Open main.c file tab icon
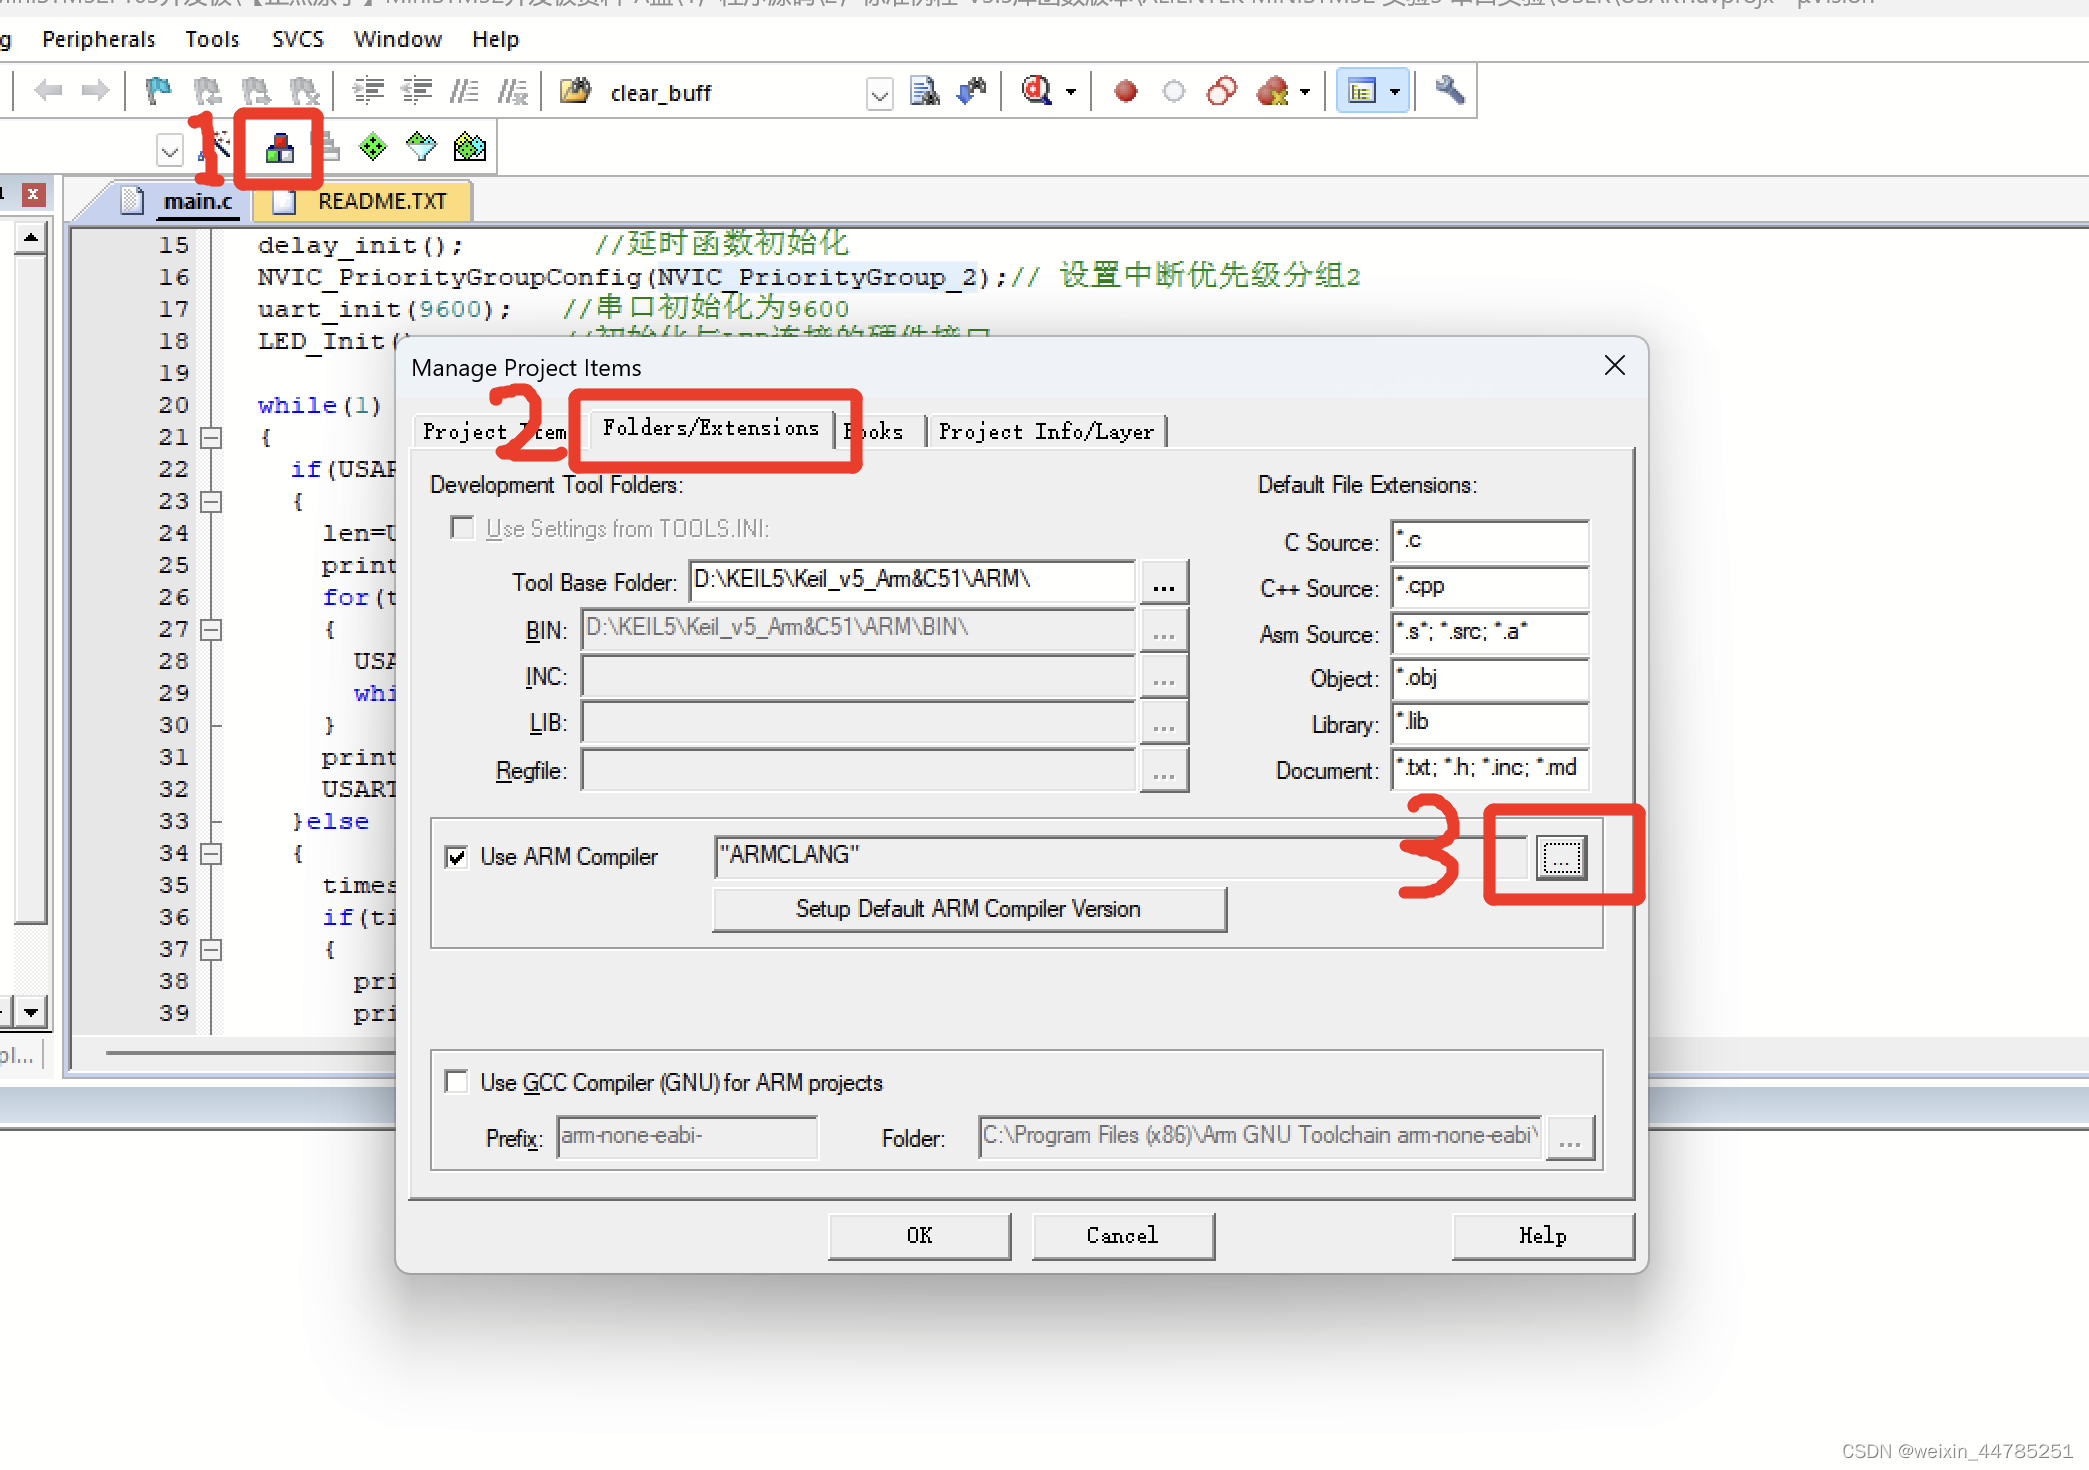Screen dimensions: 2089x1470 pos(131,201)
